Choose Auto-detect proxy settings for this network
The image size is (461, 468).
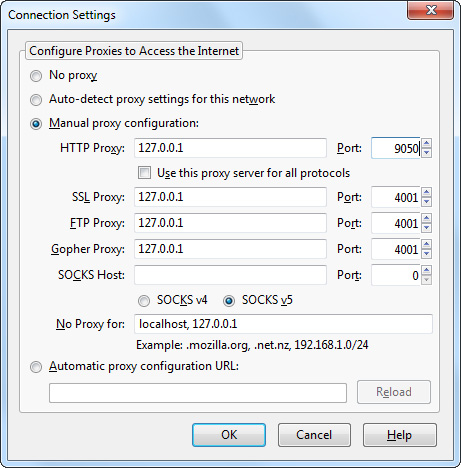click(36, 100)
